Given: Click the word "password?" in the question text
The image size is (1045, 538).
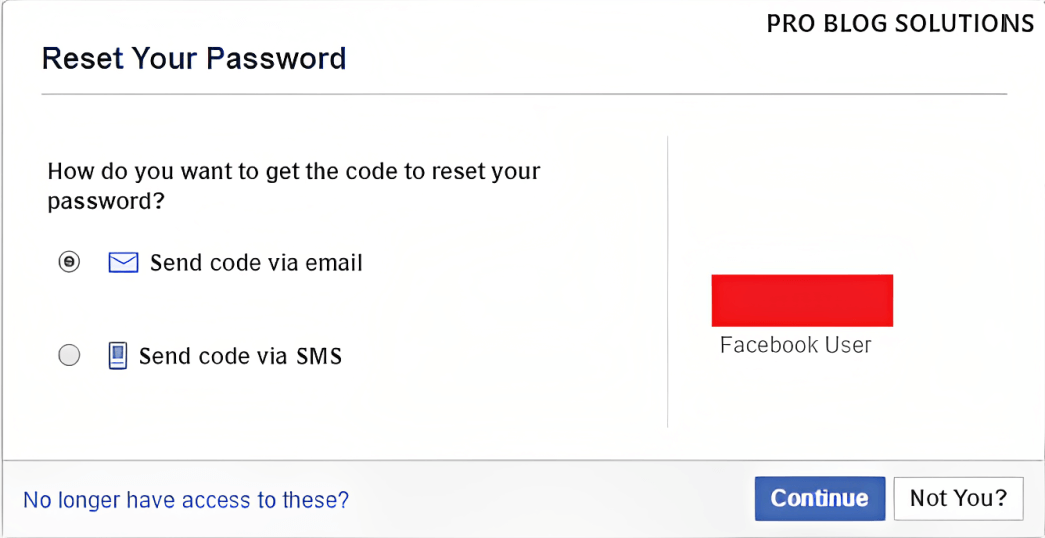Looking at the screenshot, I should (x=106, y=203).
